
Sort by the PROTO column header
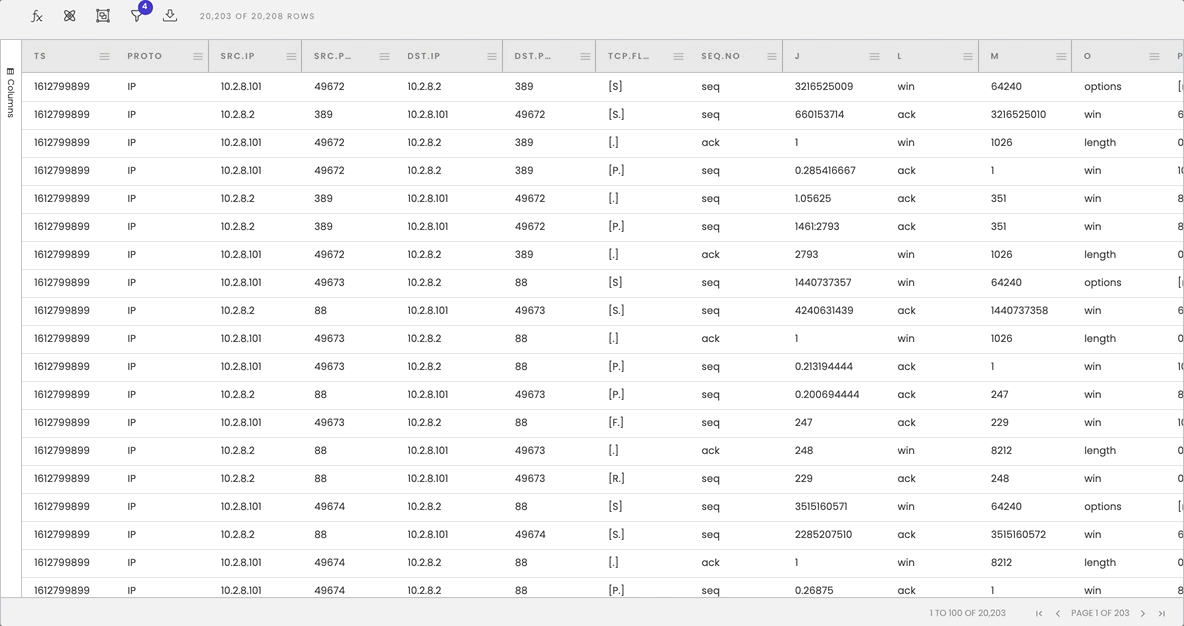[144, 57]
